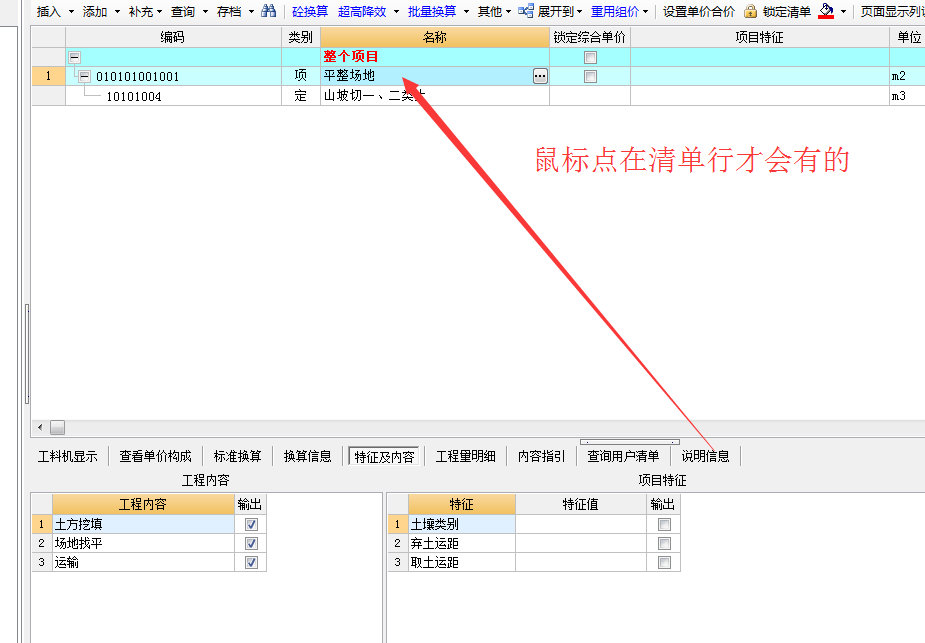Switch to 查询用户清单 tab
This screenshot has height=643, width=925.
click(623, 456)
